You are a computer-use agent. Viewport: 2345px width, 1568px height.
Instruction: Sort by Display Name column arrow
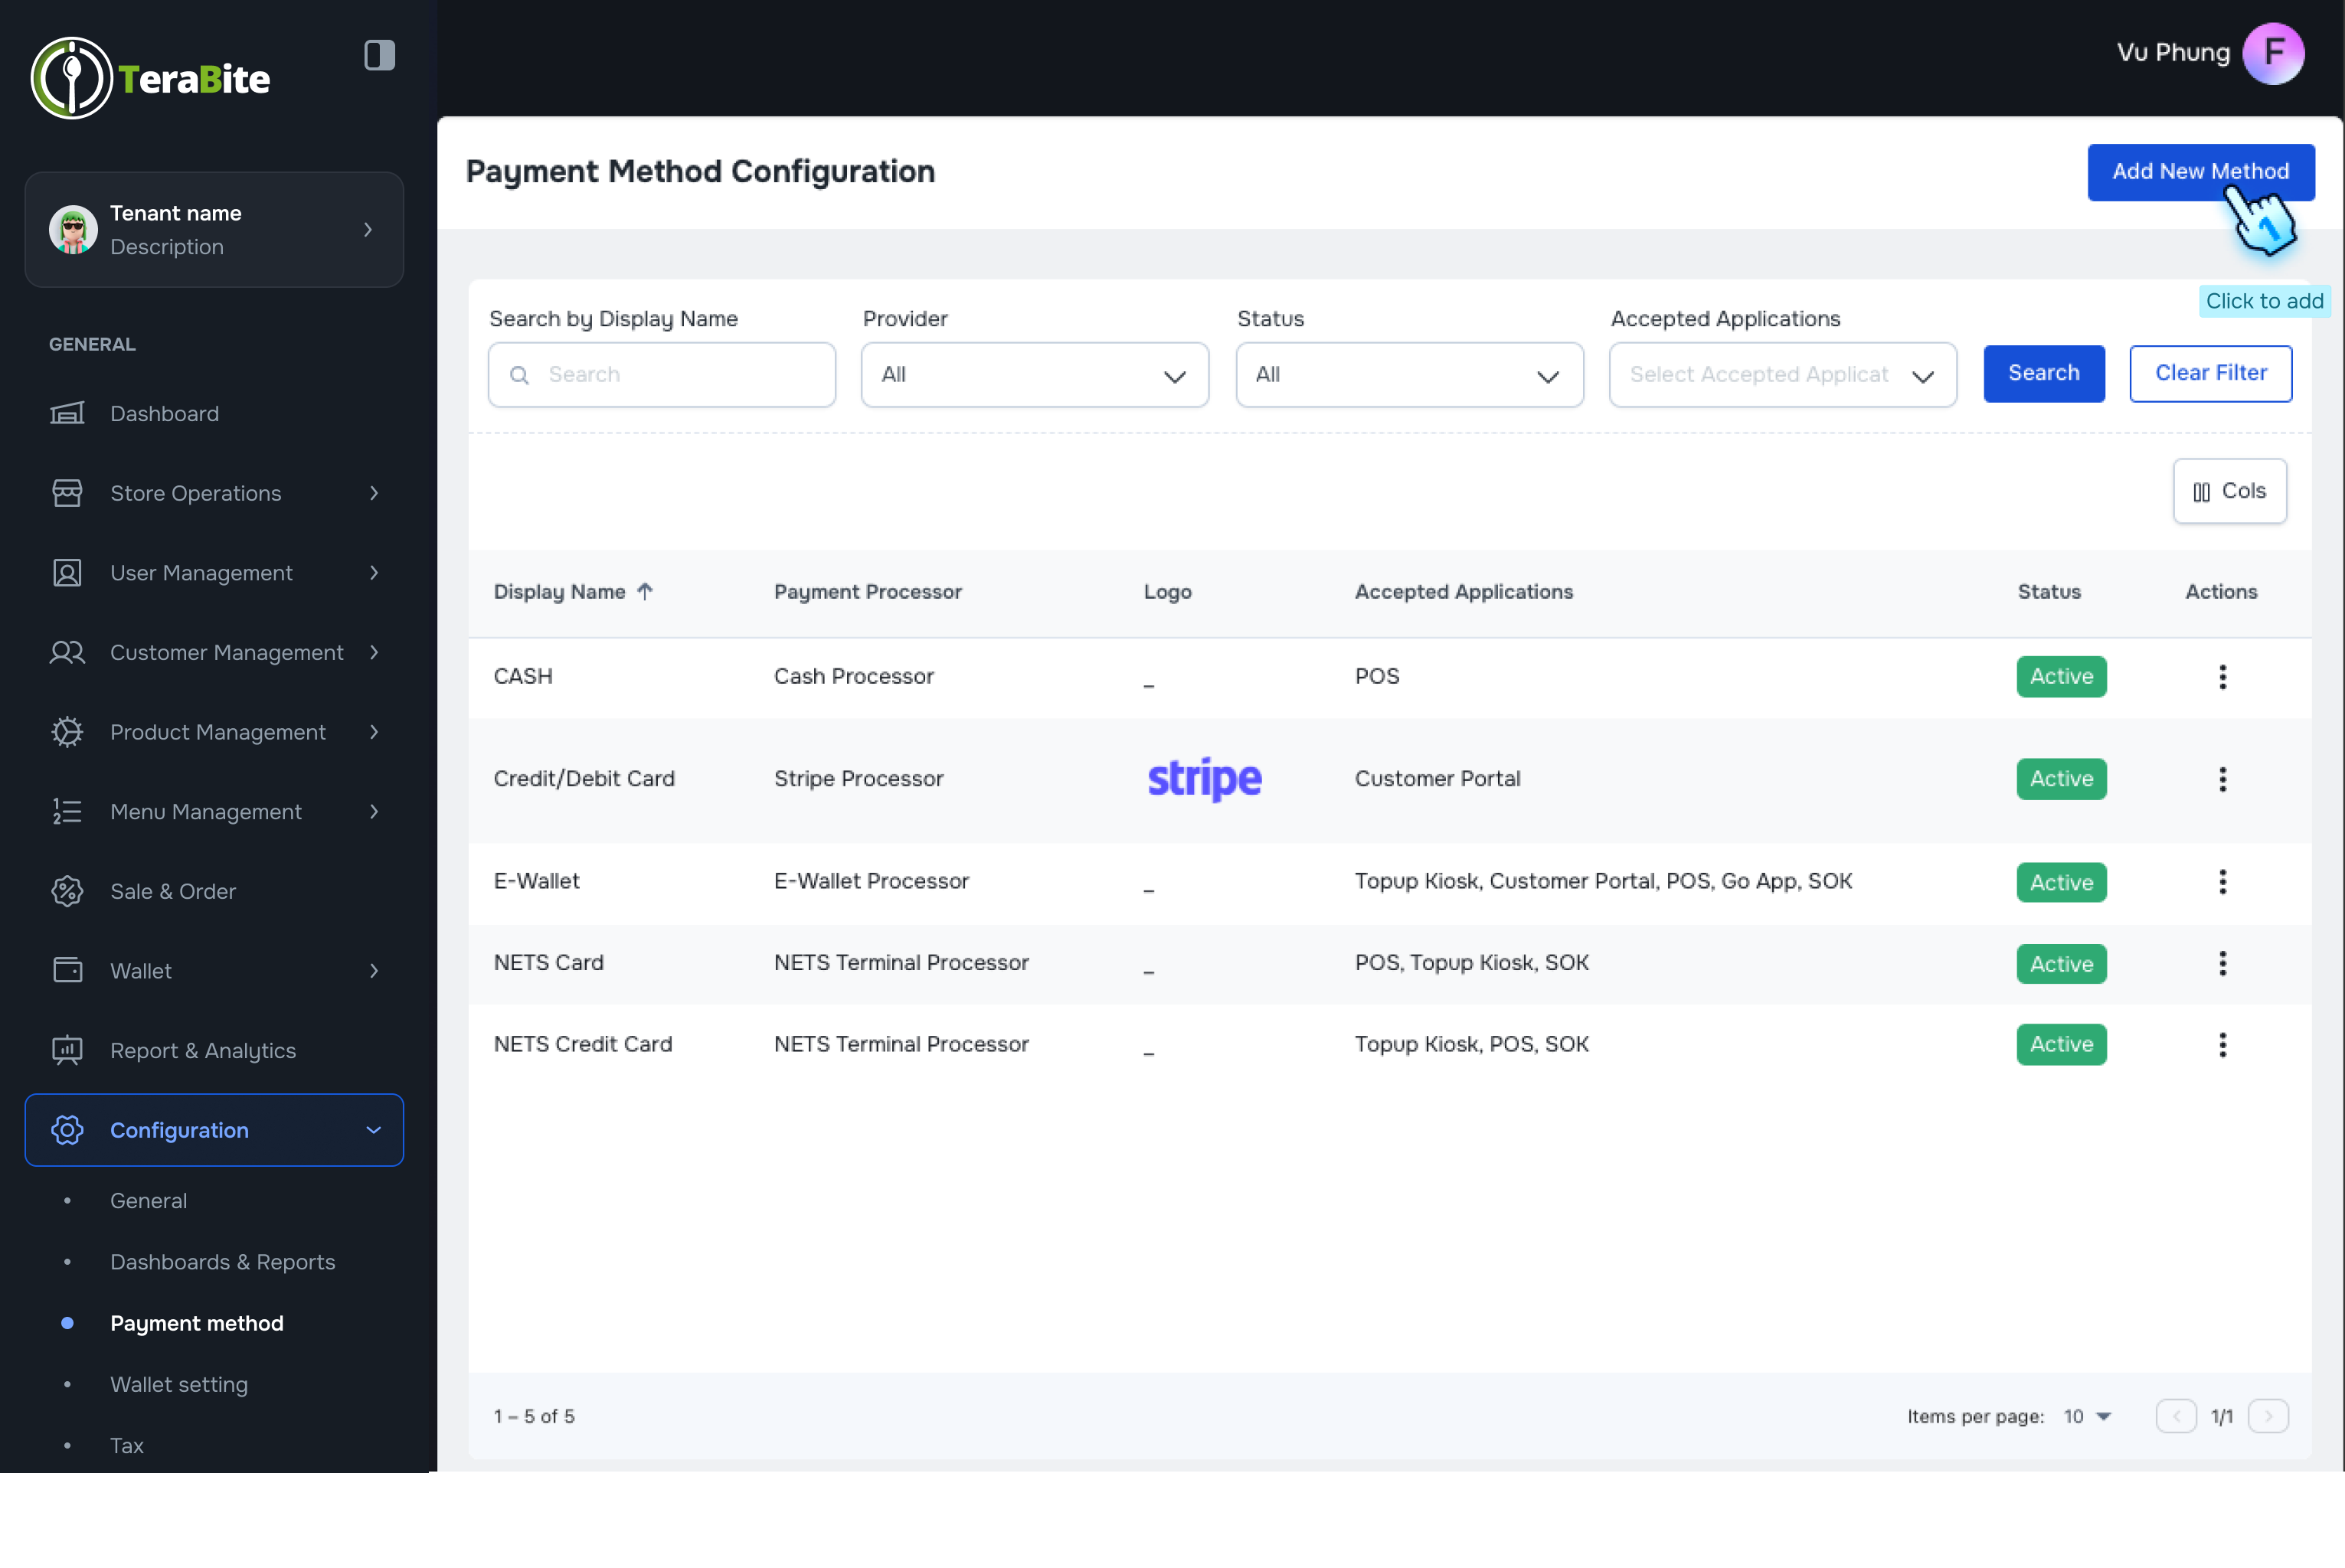645,592
